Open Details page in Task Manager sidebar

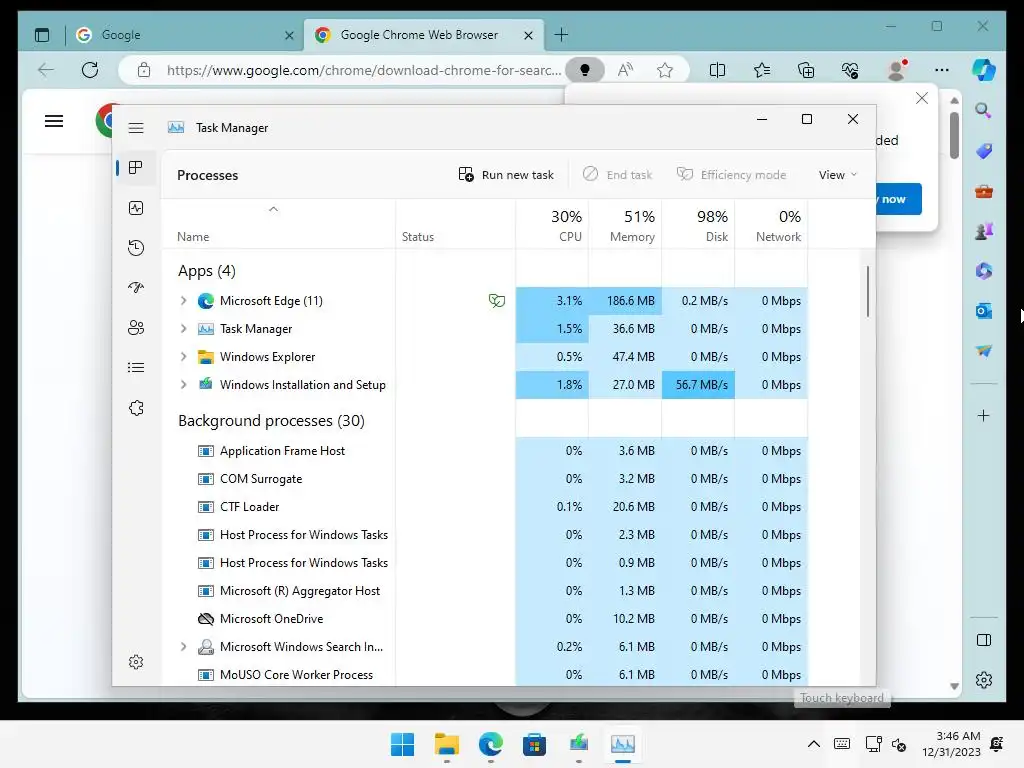[x=136, y=368]
